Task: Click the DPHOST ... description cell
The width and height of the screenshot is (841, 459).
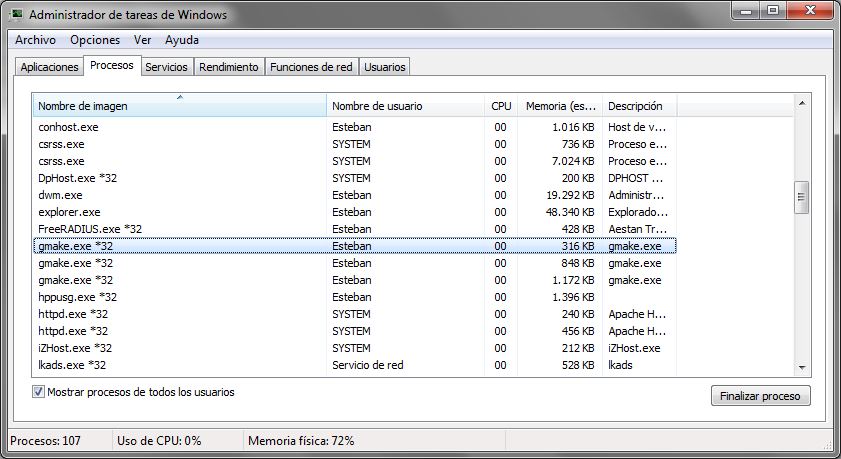Action: click(x=636, y=178)
